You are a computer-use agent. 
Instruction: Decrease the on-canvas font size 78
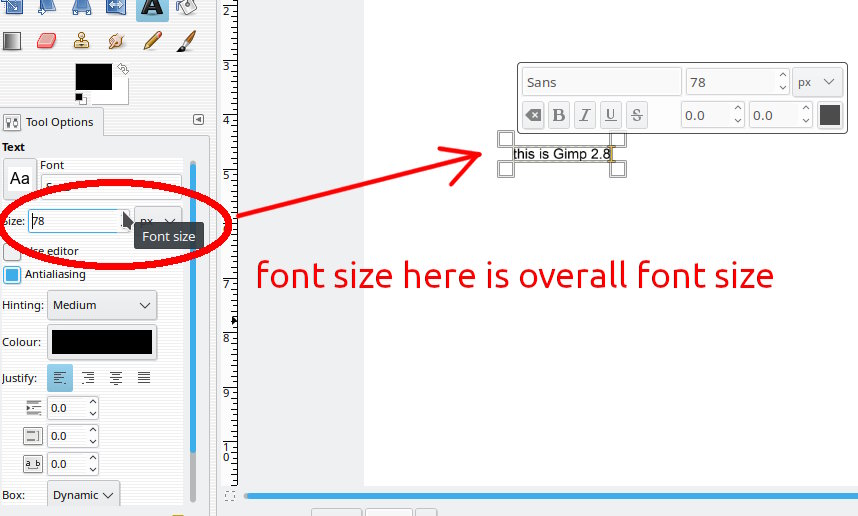click(783, 88)
